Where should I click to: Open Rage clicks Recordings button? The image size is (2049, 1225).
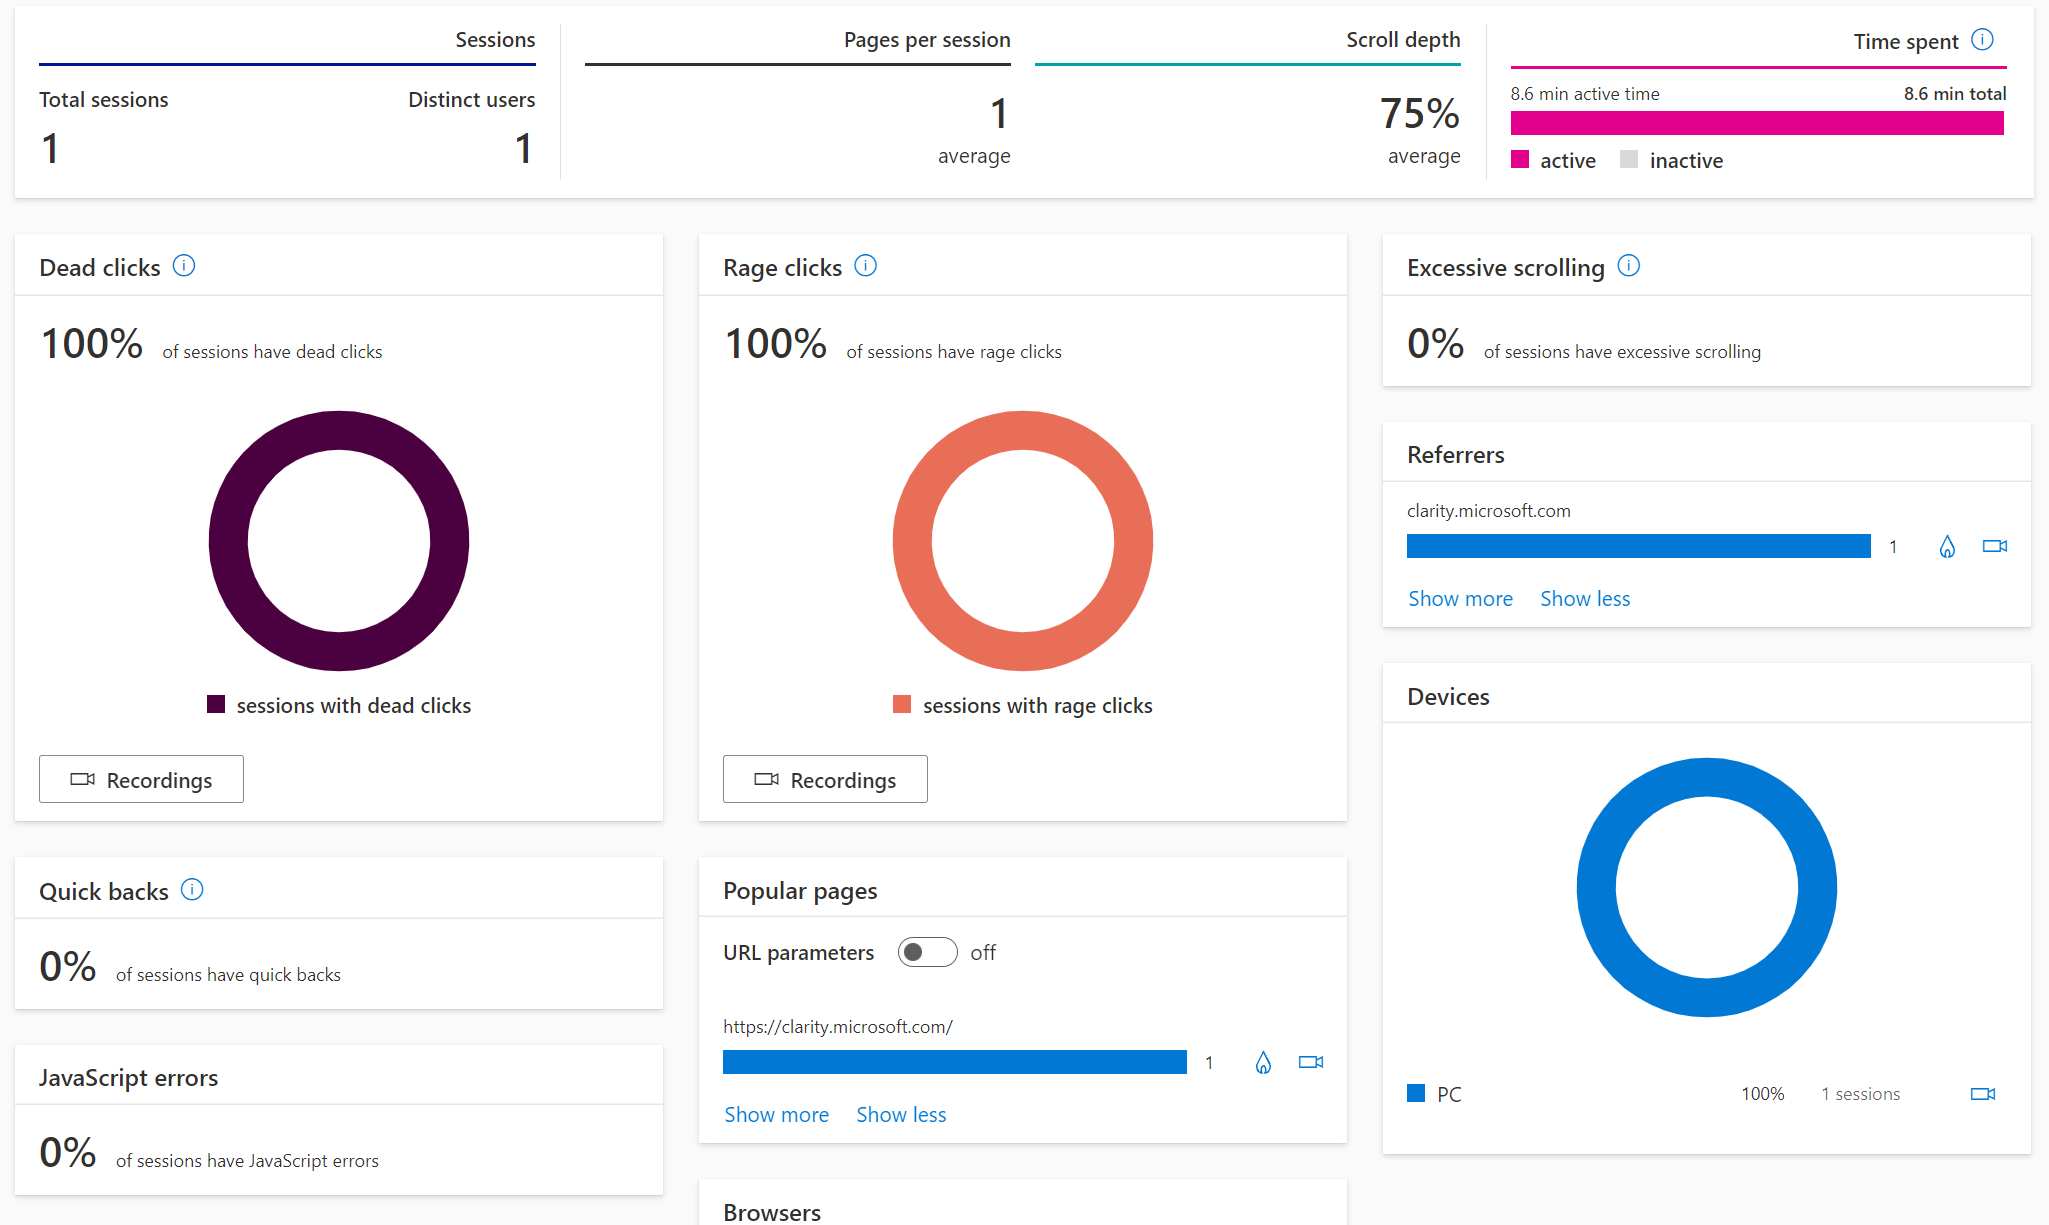[x=825, y=779]
